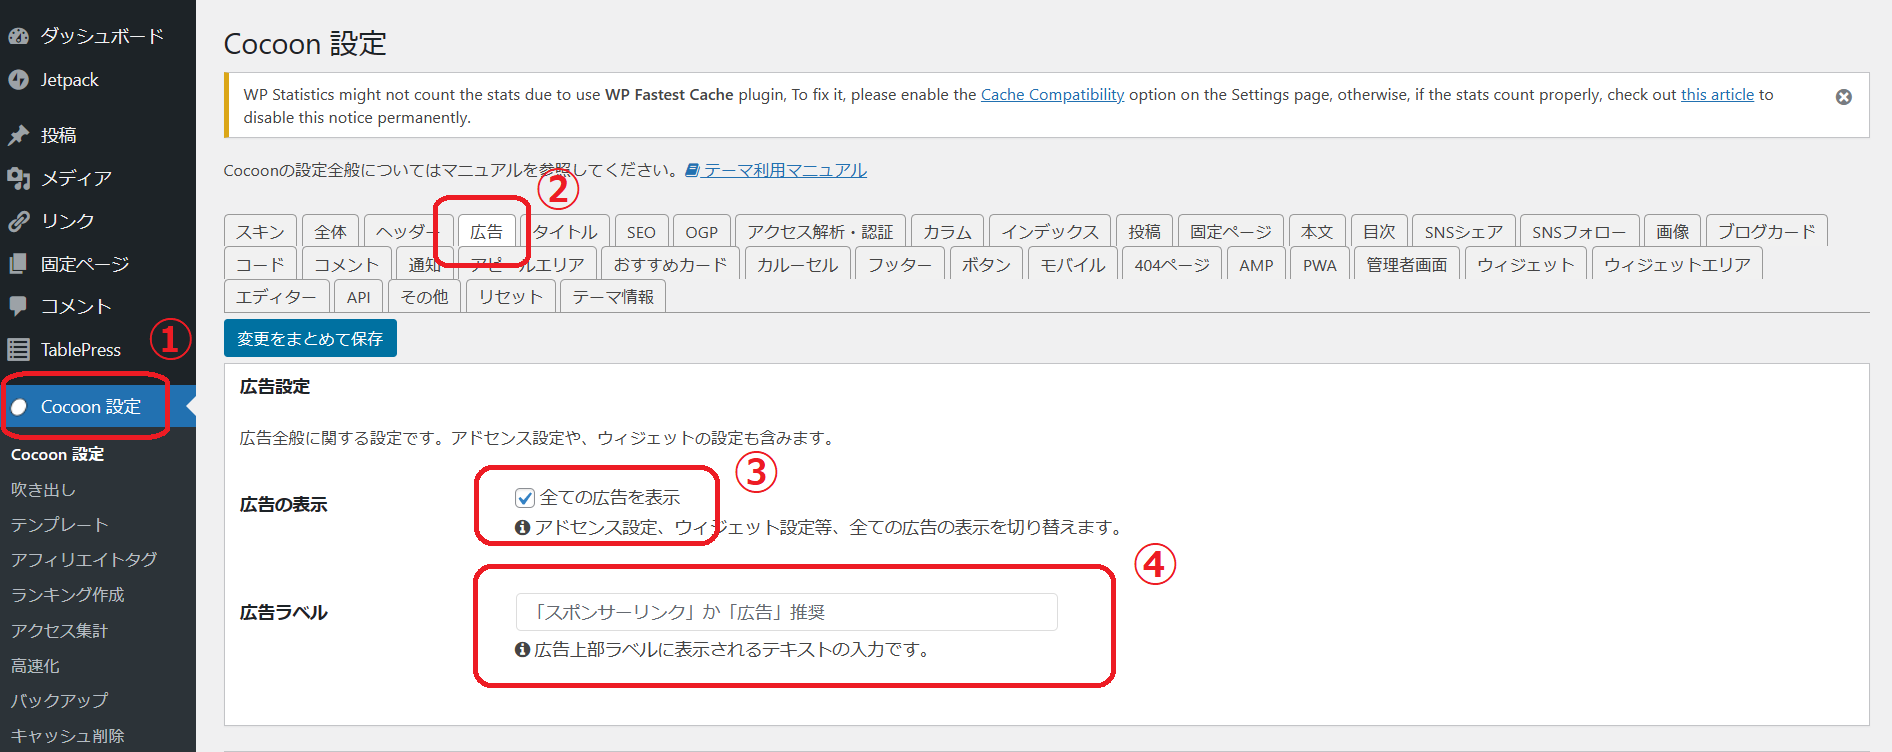Open 高速化 submenu item
The image size is (1892, 752).
[35, 666]
